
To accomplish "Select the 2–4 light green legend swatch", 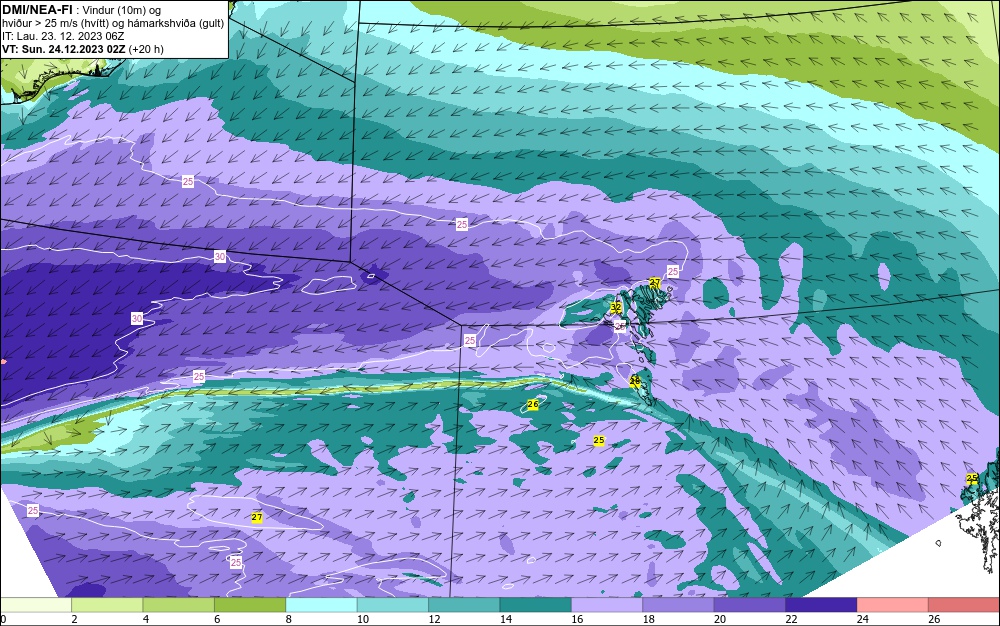I will click(107, 605).
